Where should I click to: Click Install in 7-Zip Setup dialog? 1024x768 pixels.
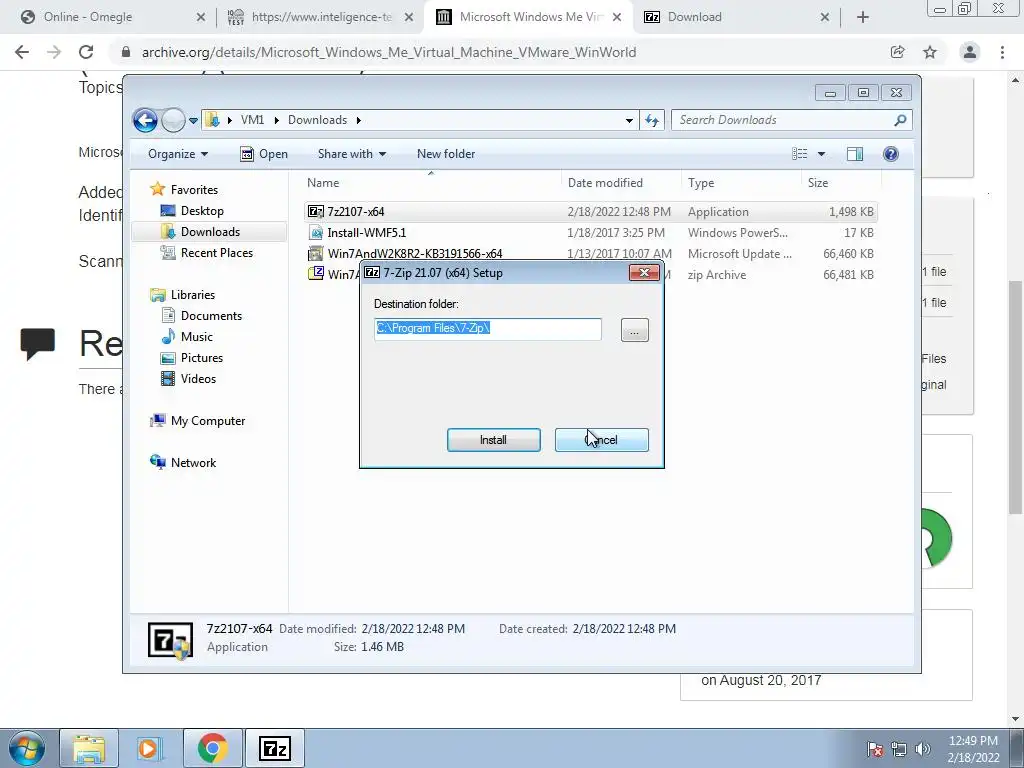[493, 440]
